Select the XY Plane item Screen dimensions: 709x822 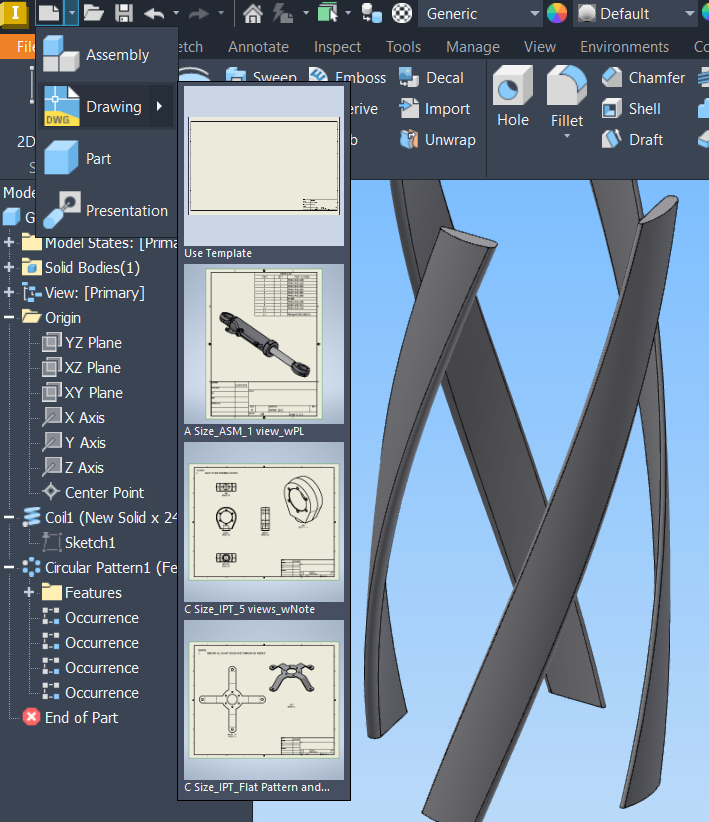click(x=83, y=393)
